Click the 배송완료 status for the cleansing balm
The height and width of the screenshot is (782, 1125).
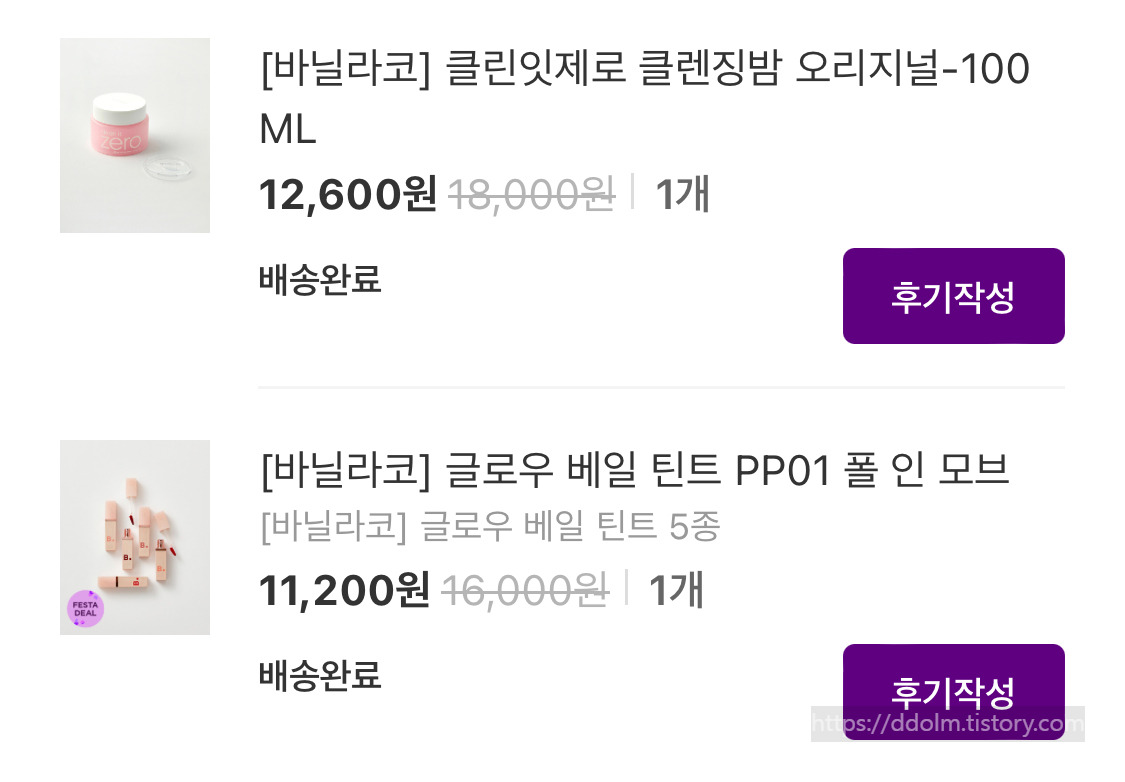pyautogui.click(x=320, y=280)
